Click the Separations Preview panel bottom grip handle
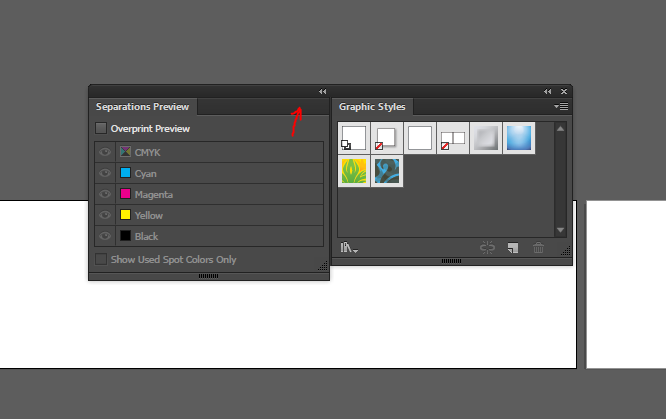The height and width of the screenshot is (419, 666). tap(209, 276)
